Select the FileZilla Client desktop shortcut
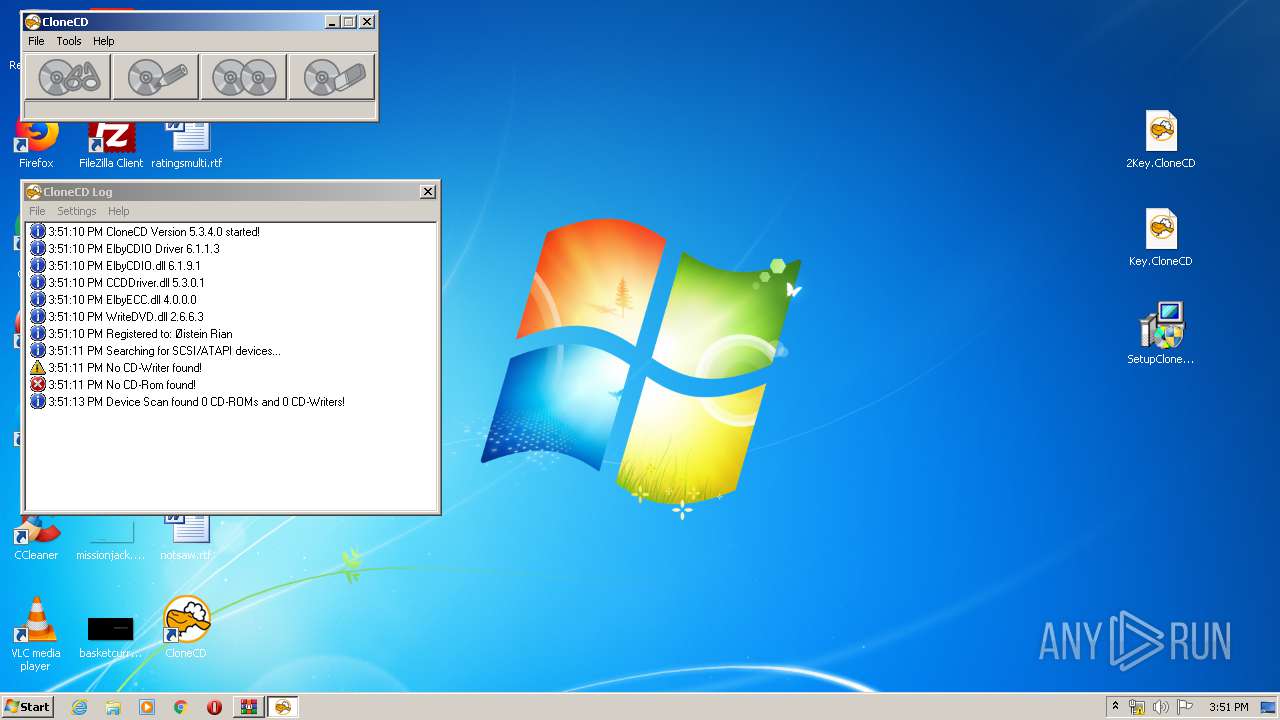This screenshot has height=720, width=1280. pyautogui.click(x=111, y=145)
